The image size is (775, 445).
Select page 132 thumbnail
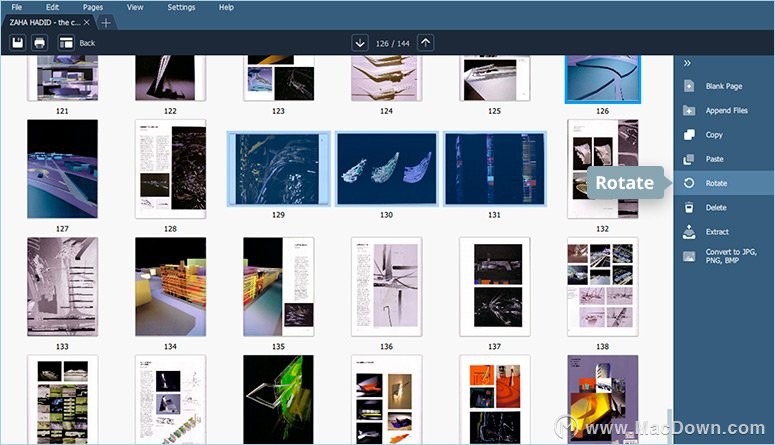point(603,169)
